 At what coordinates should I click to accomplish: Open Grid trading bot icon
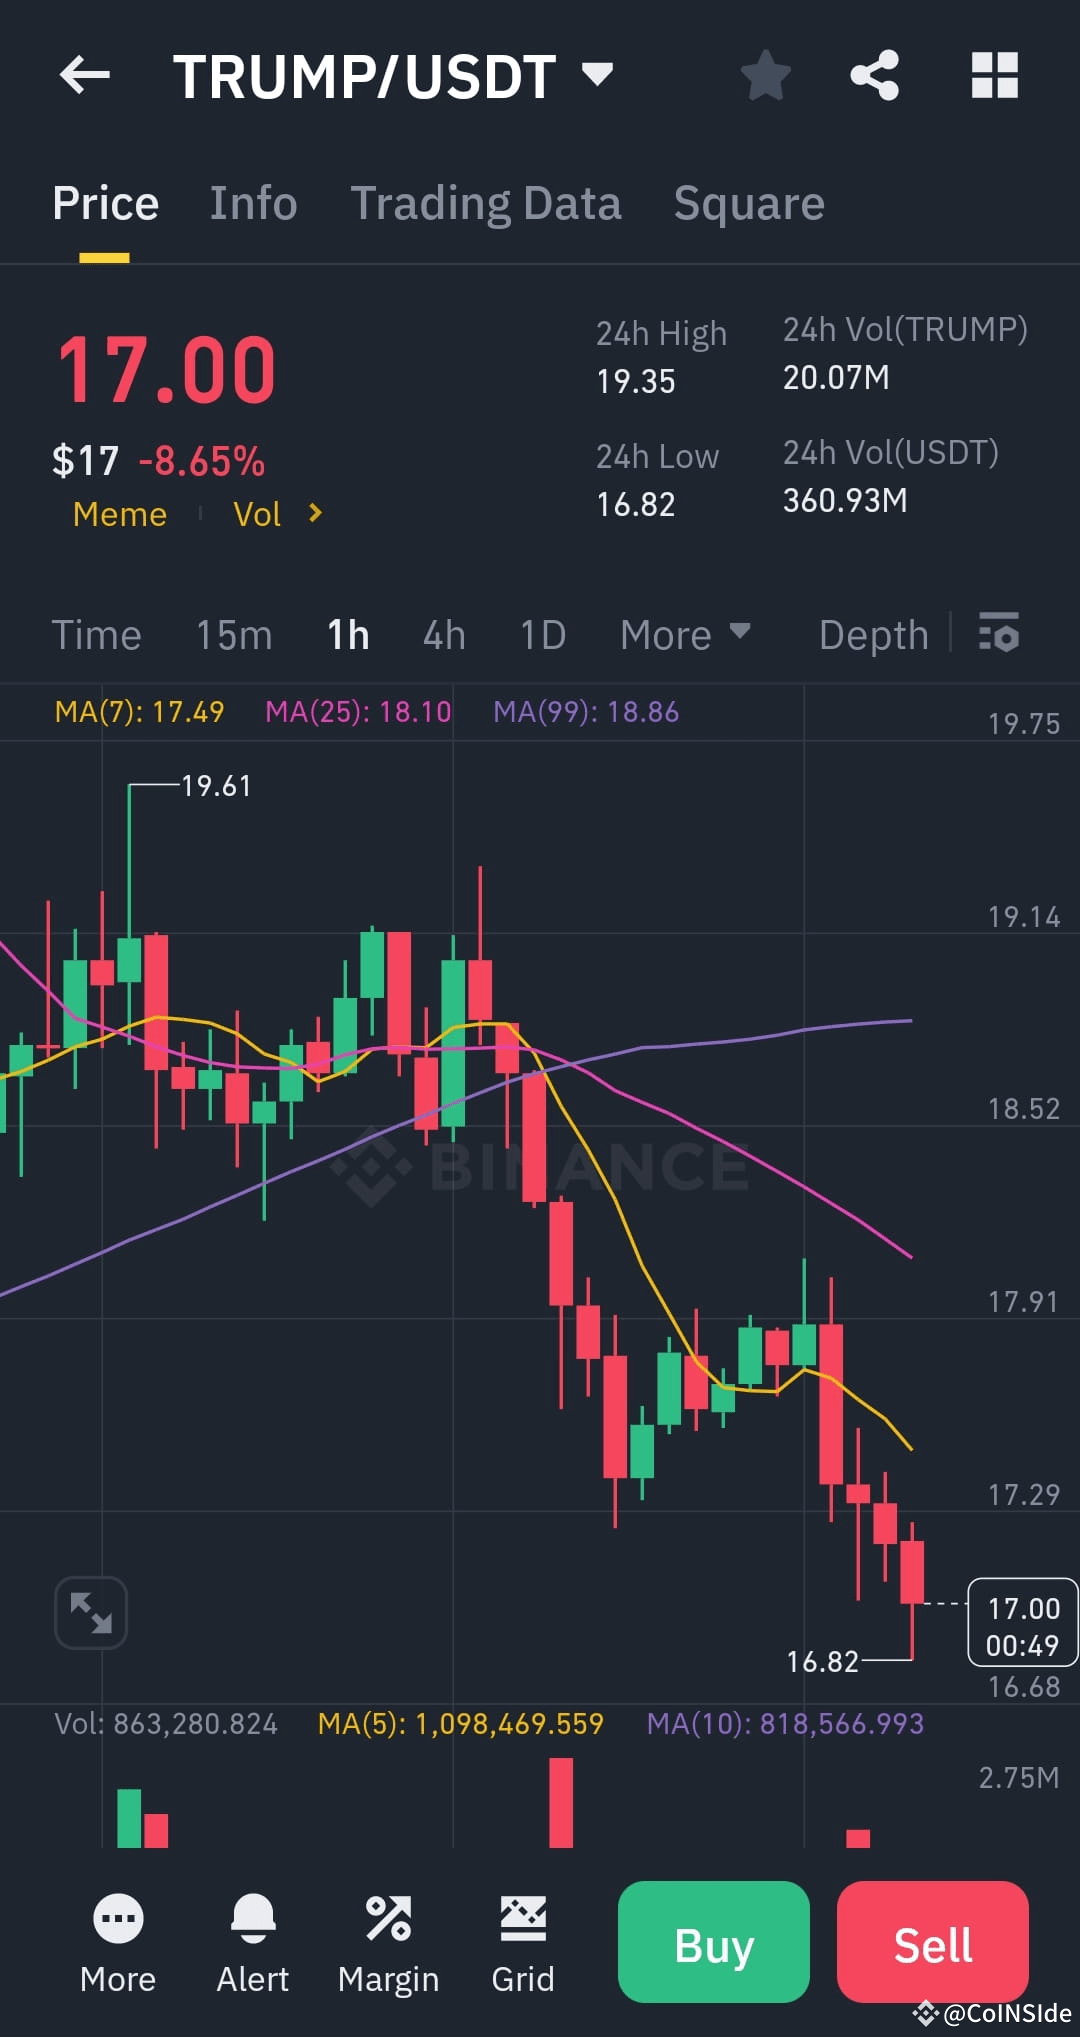coord(523,1919)
